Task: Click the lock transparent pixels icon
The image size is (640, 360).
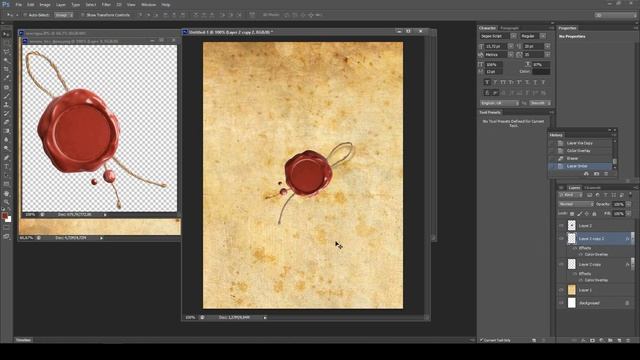Action: click(572, 214)
